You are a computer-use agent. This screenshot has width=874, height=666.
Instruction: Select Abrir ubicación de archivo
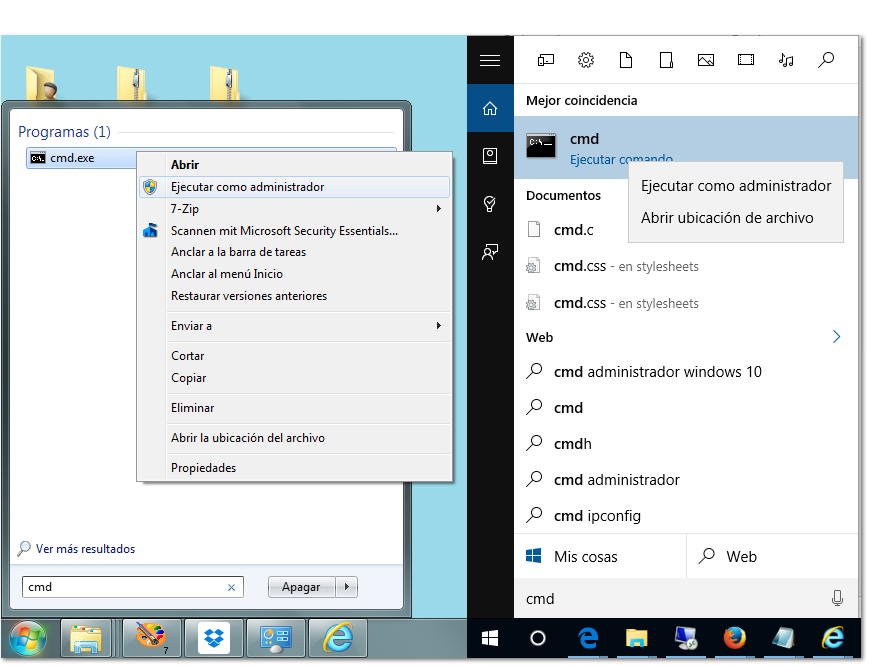pos(727,218)
